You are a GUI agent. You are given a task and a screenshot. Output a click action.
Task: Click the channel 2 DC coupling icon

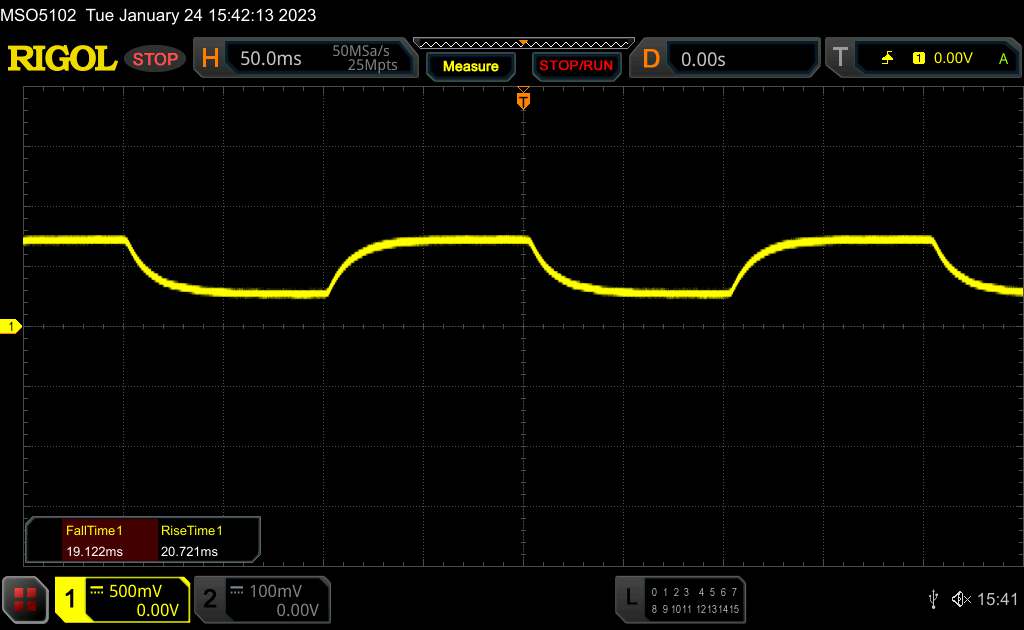(236, 590)
